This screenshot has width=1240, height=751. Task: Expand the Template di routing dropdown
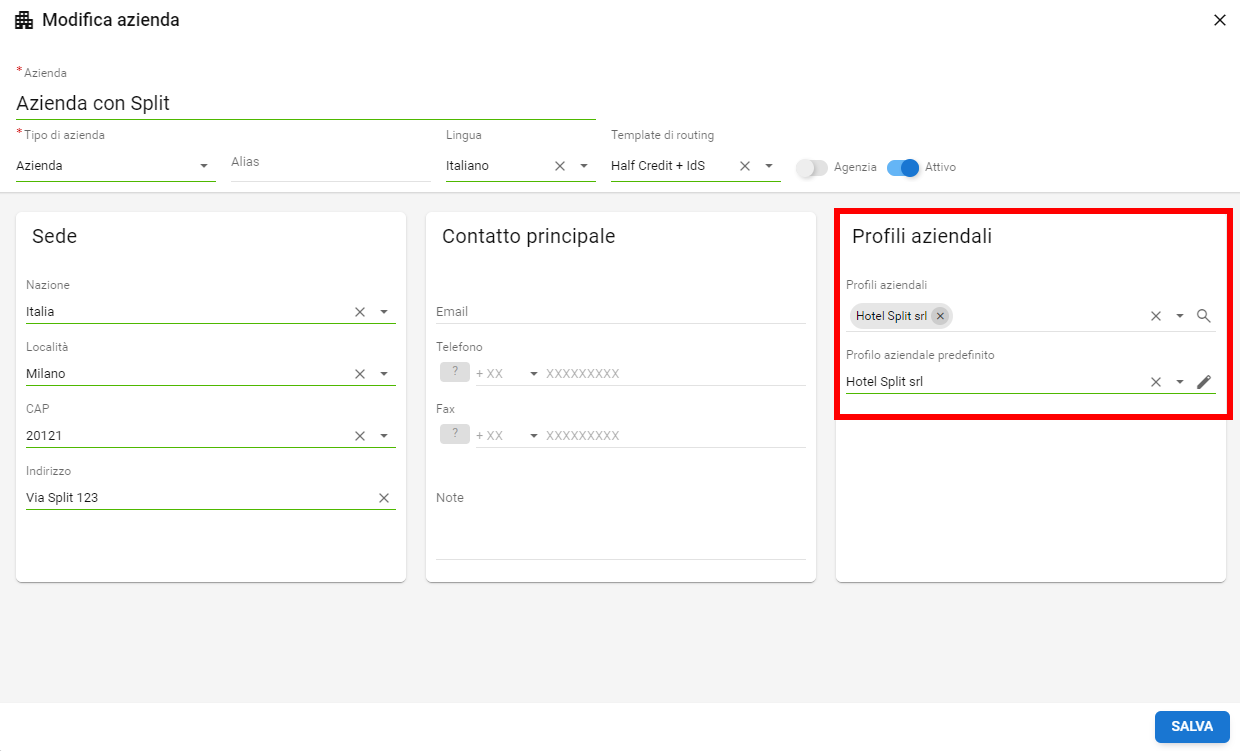click(769, 166)
